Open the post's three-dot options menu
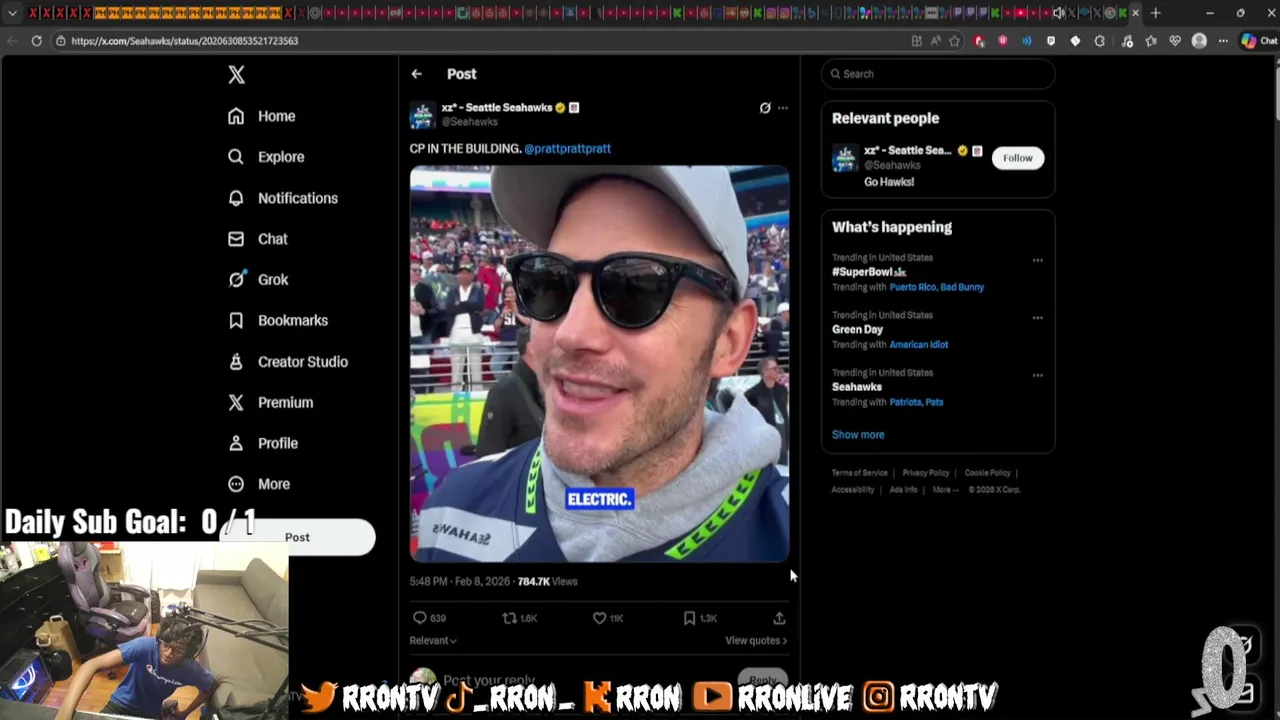The height and width of the screenshot is (720, 1280). (x=783, y=108)
